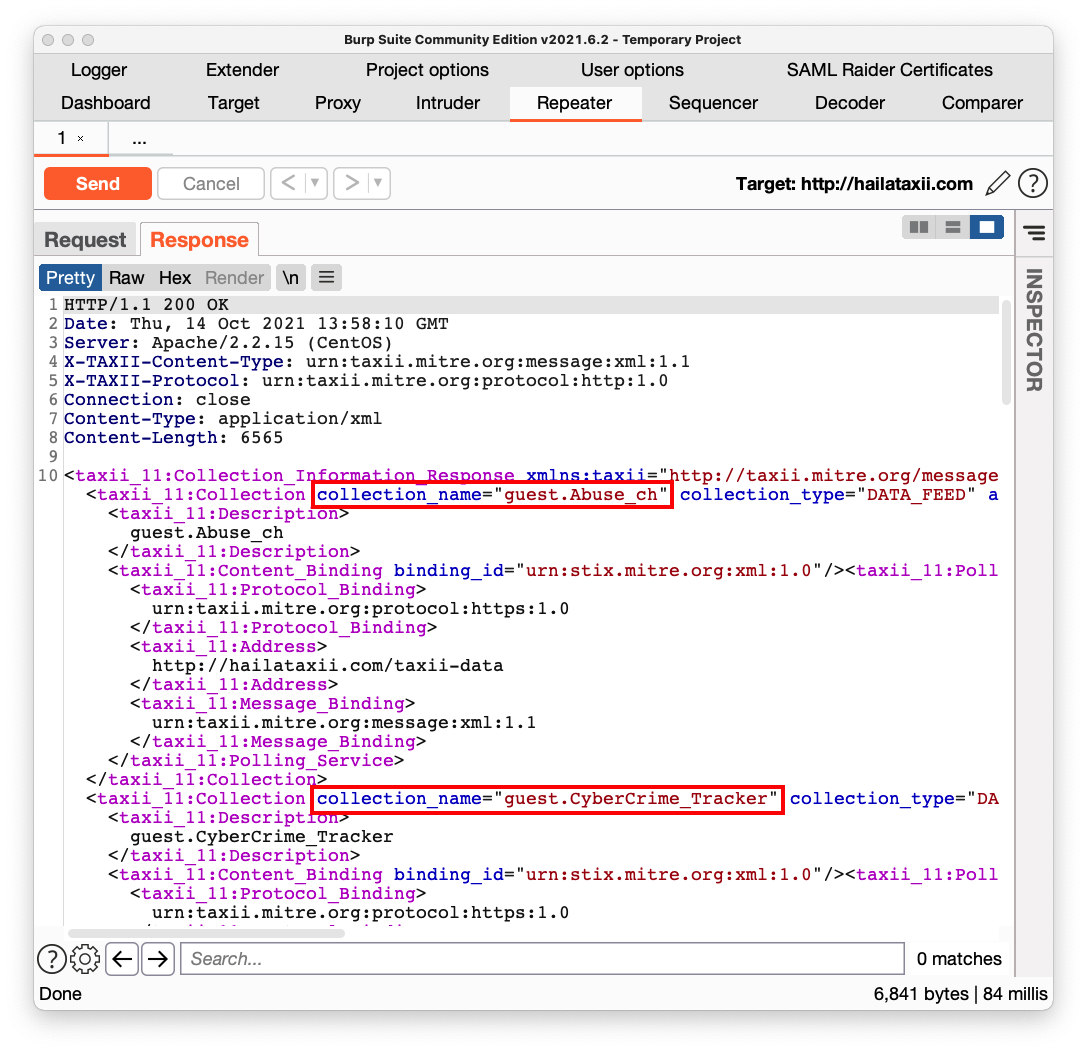Image resolution: width=1087 pixels, height=1052 pixels.
Task: Go to previous search match arrow
Action: coord(122,959)
